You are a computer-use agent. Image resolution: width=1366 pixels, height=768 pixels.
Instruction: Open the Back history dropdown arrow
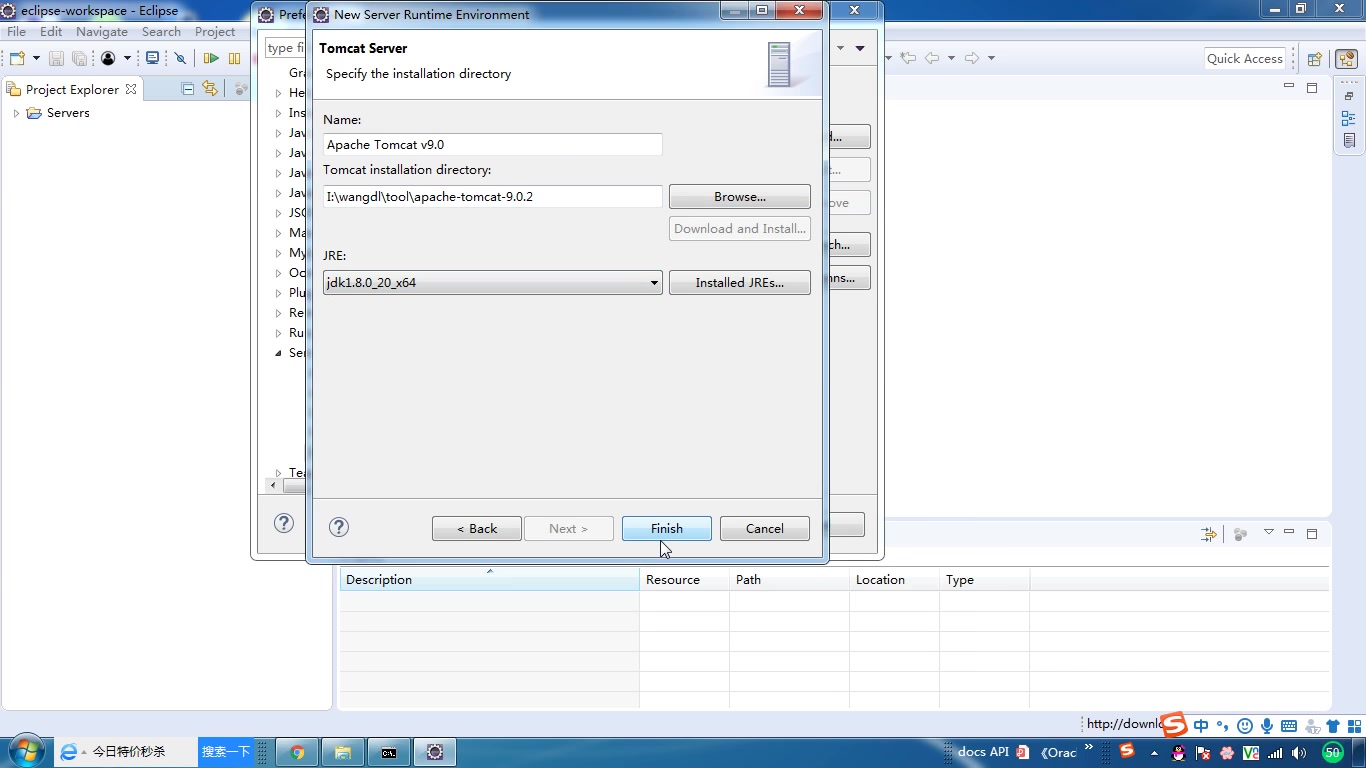point(951,58)
